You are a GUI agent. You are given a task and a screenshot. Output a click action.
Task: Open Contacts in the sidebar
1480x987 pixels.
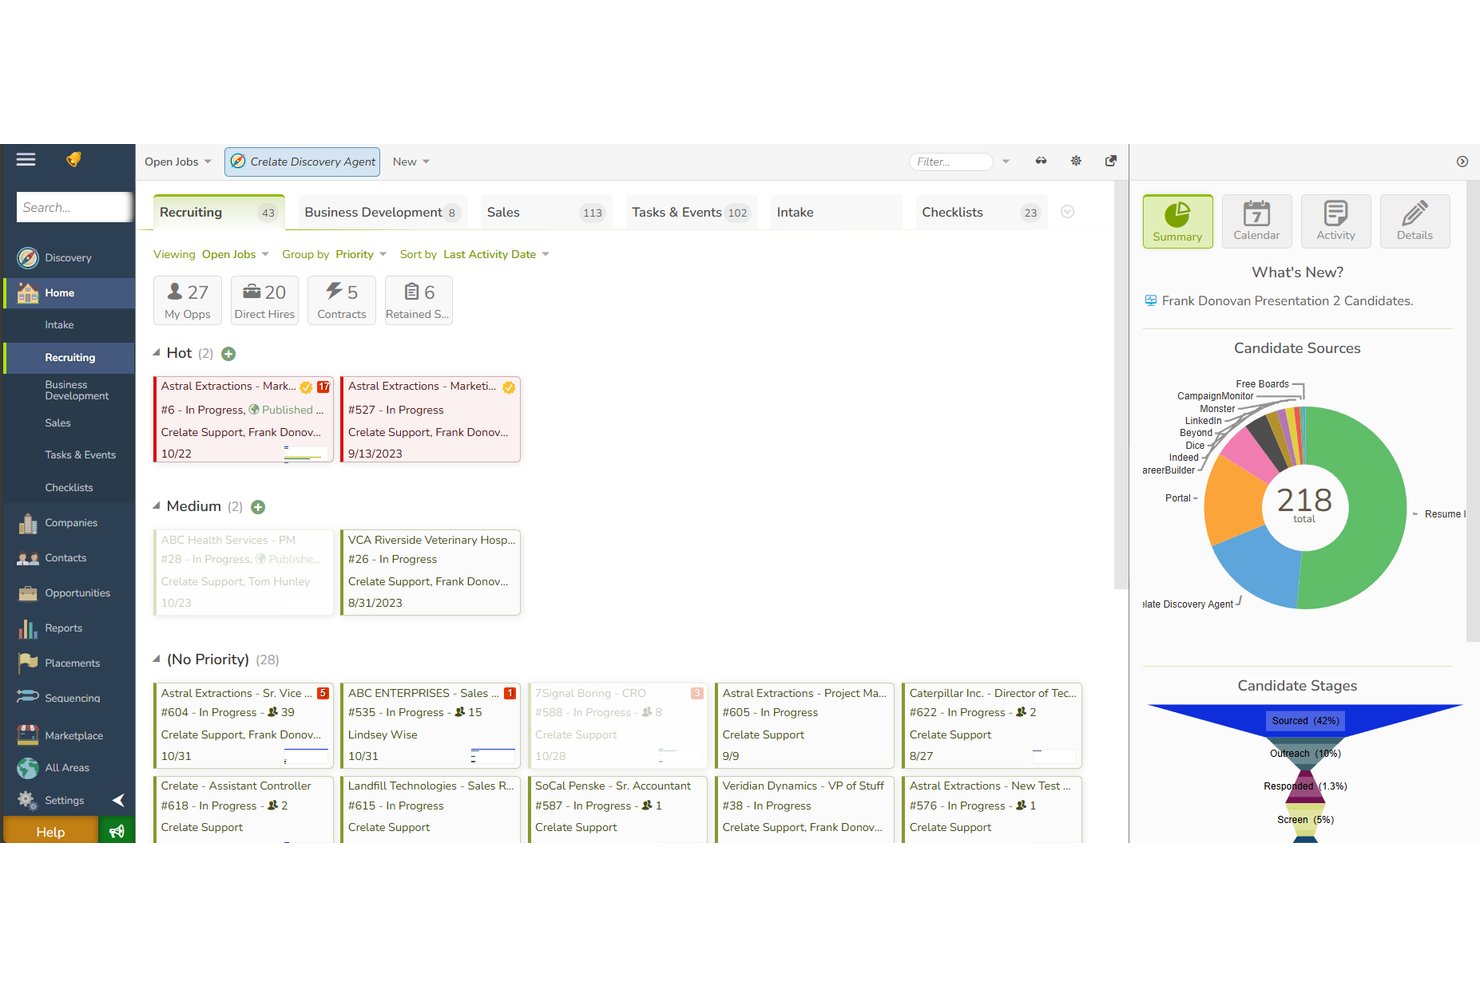68,558
